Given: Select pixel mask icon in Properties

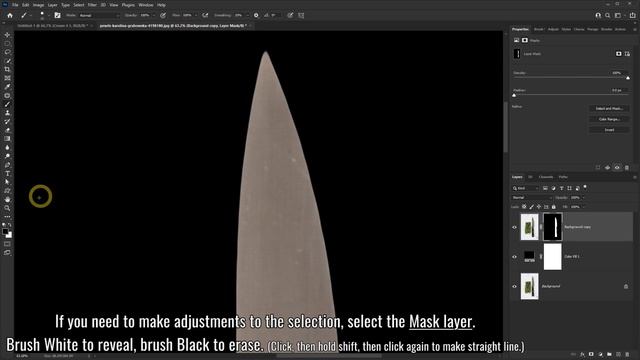Looking at the screenshot, I should pyautogui.click(x=619, y=53).
